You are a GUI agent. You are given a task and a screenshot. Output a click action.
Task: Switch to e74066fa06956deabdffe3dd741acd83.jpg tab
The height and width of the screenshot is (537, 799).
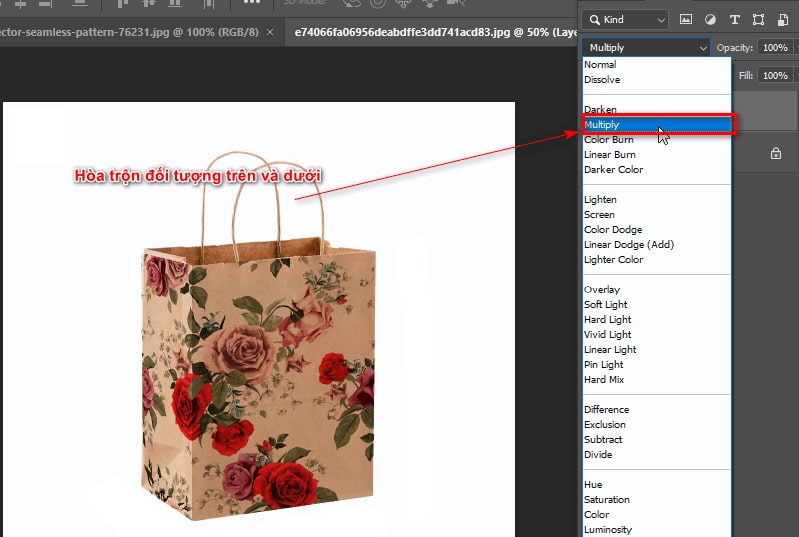point(433,32)
